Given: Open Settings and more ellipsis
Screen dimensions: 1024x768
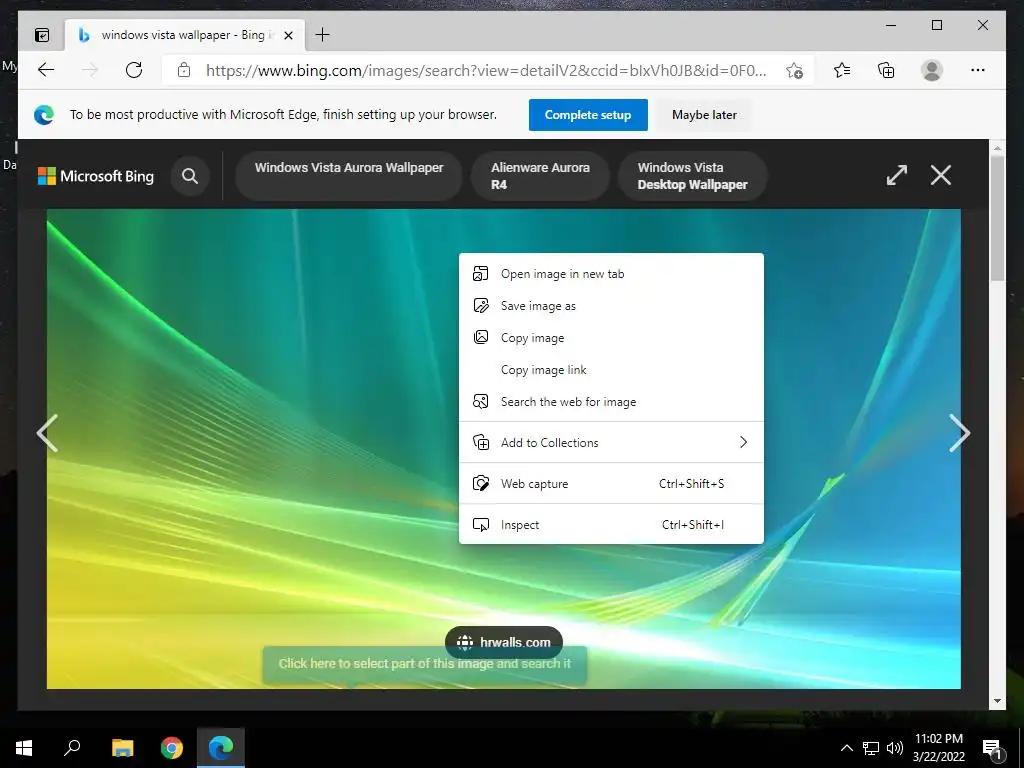Looking at the screenshot, I should point(978,70).
